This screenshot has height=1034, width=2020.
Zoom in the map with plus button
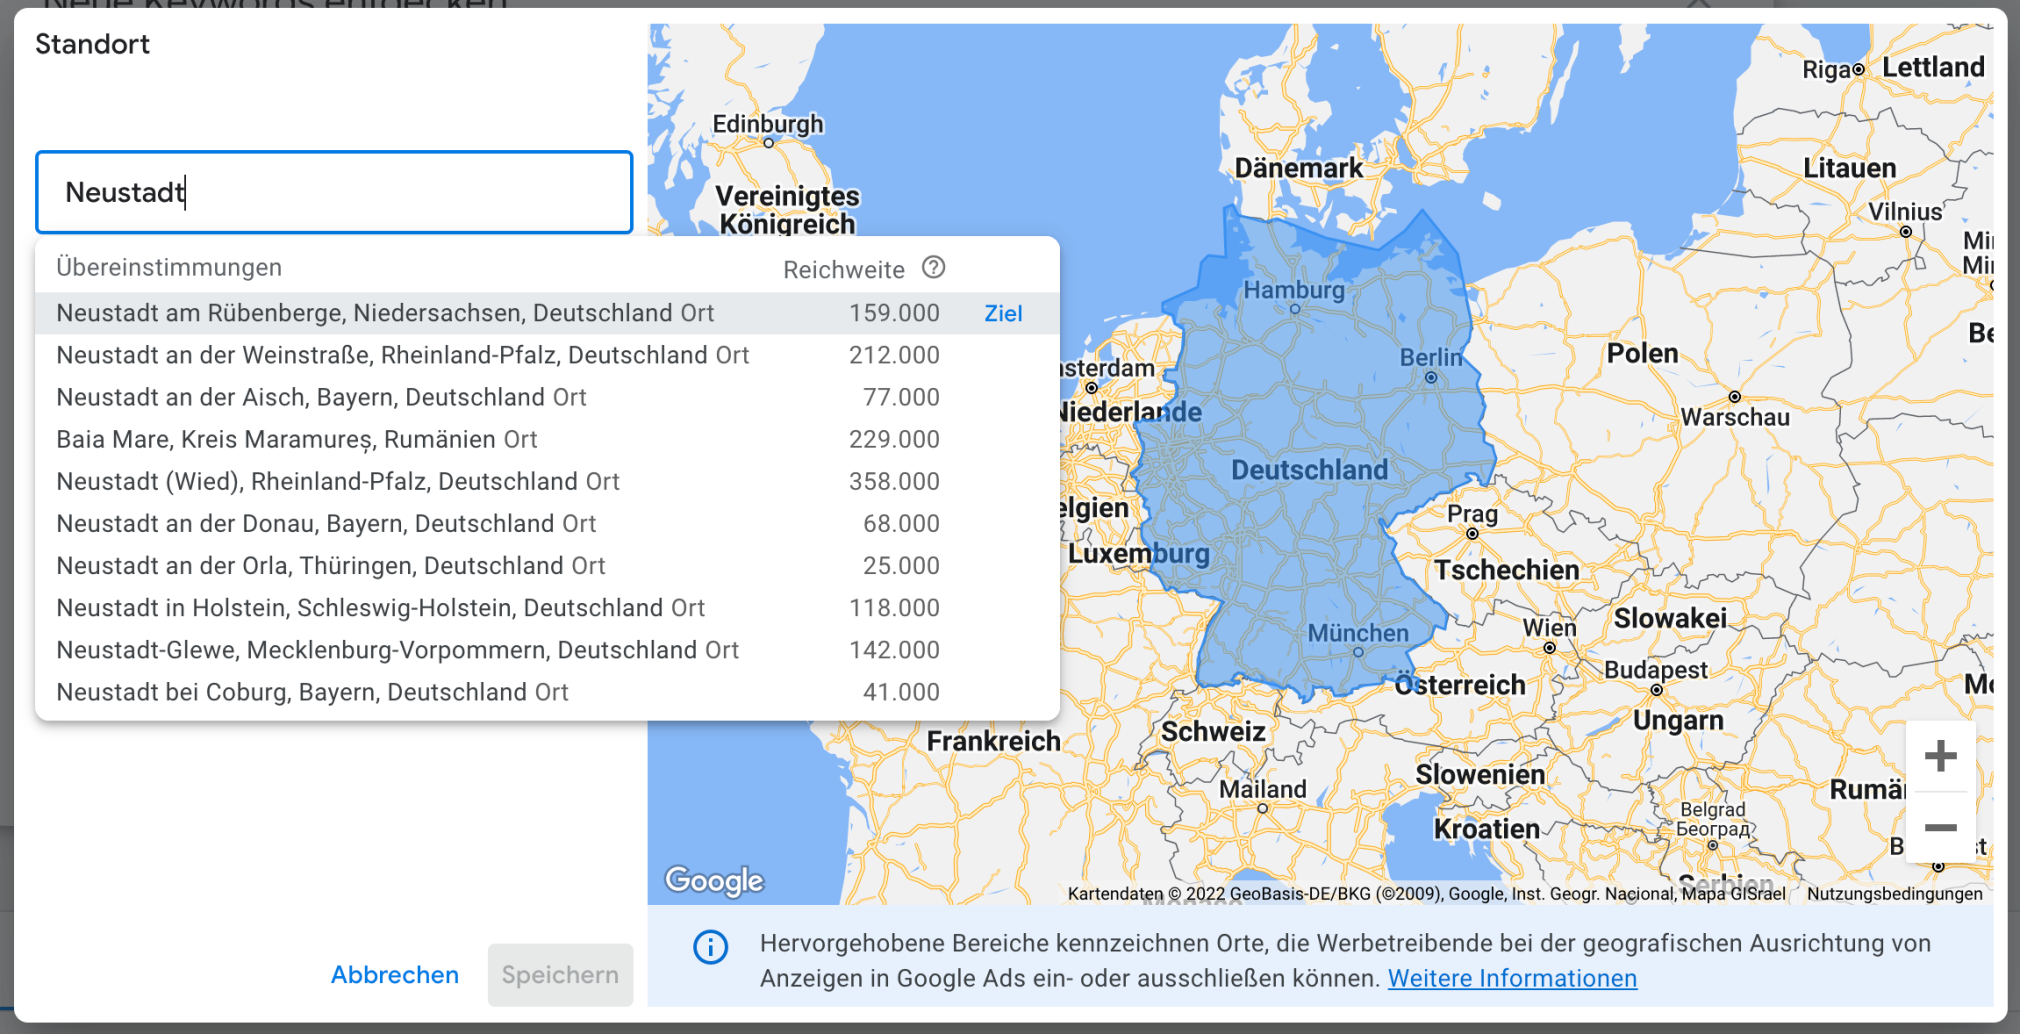click(1940, 756)
